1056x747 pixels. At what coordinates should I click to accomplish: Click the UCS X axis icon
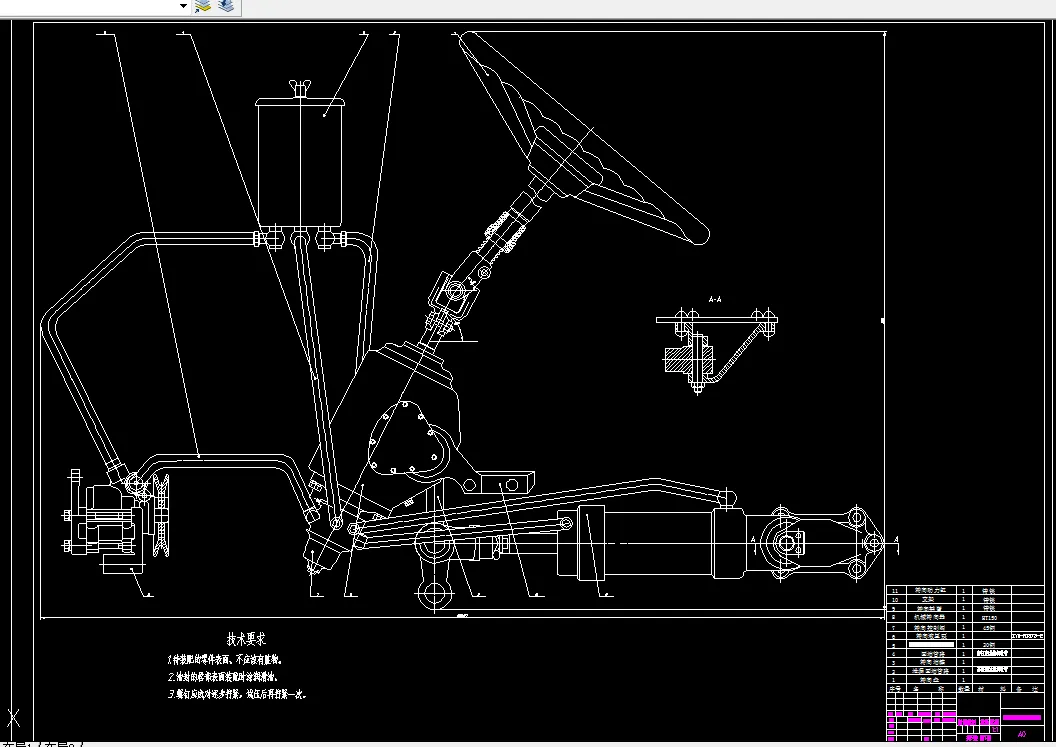[13, 718]
